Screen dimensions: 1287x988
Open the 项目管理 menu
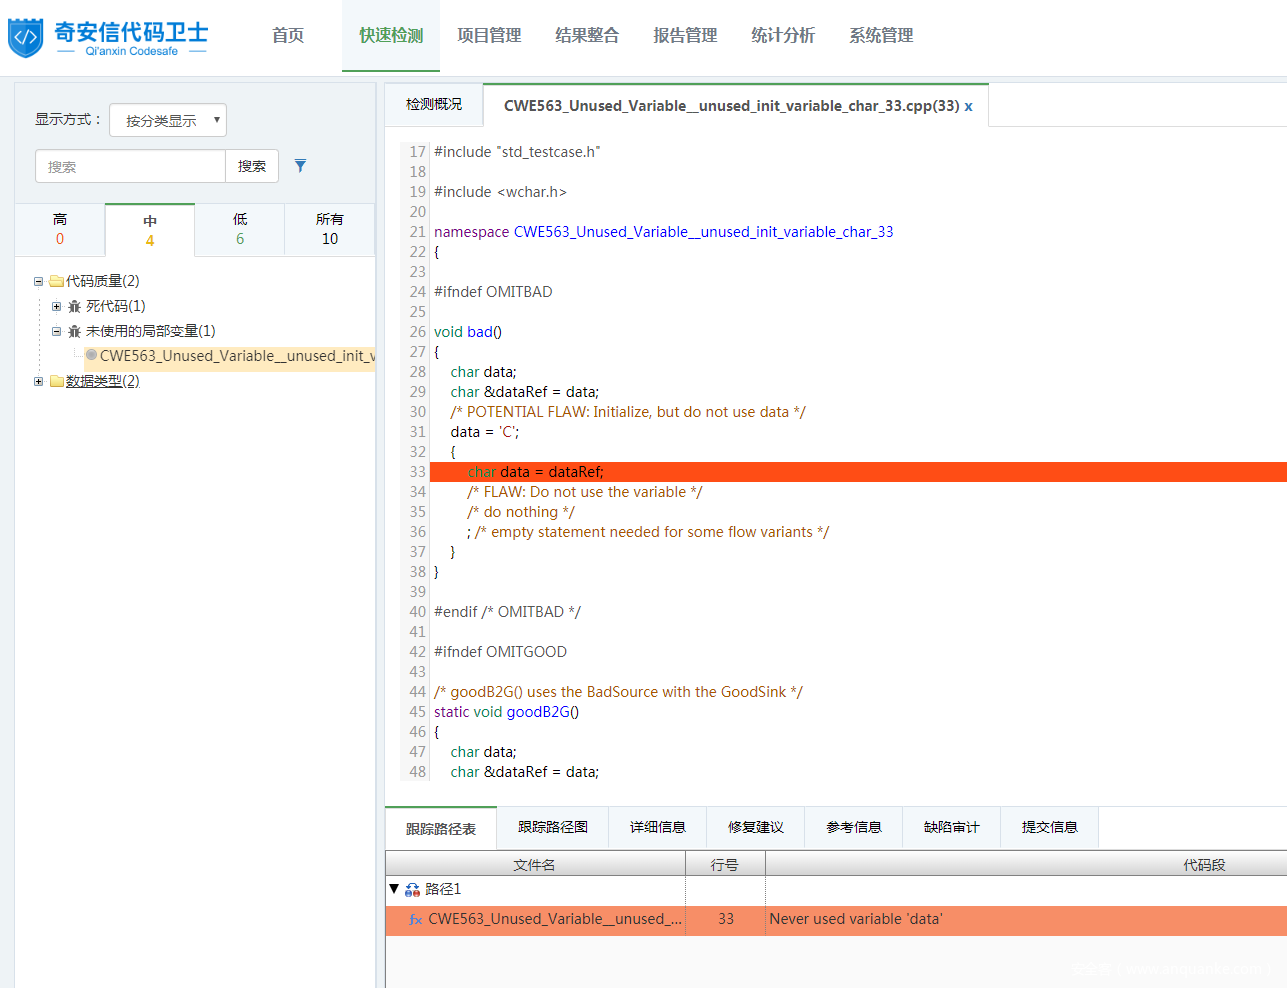tap(489, 36)
